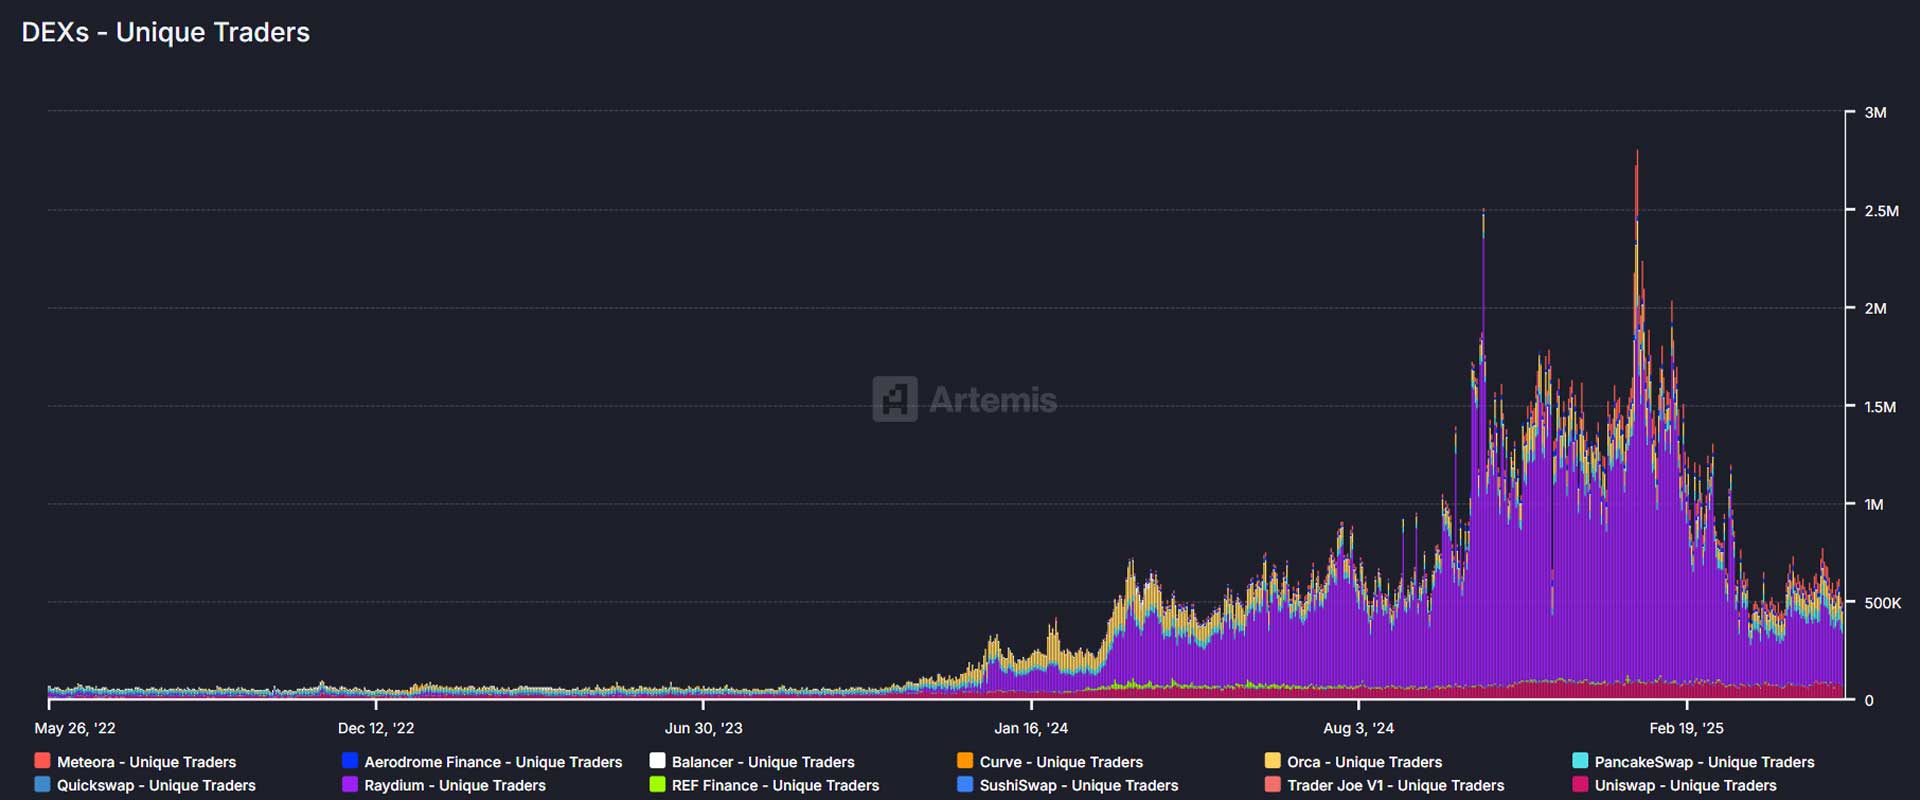
Task: Toggle the Uniswap - Unique Traders legend label
Action: (x=1686, y=786)
